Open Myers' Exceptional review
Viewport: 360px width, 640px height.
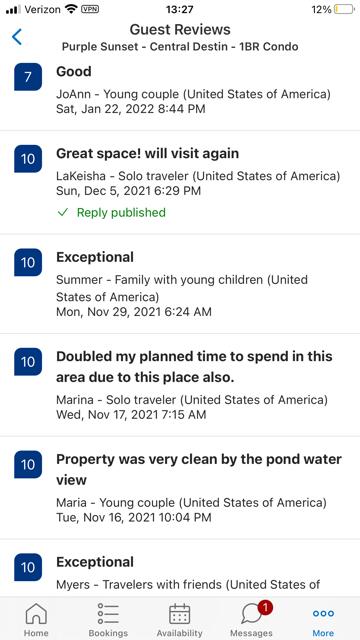[x=180, y=568]
